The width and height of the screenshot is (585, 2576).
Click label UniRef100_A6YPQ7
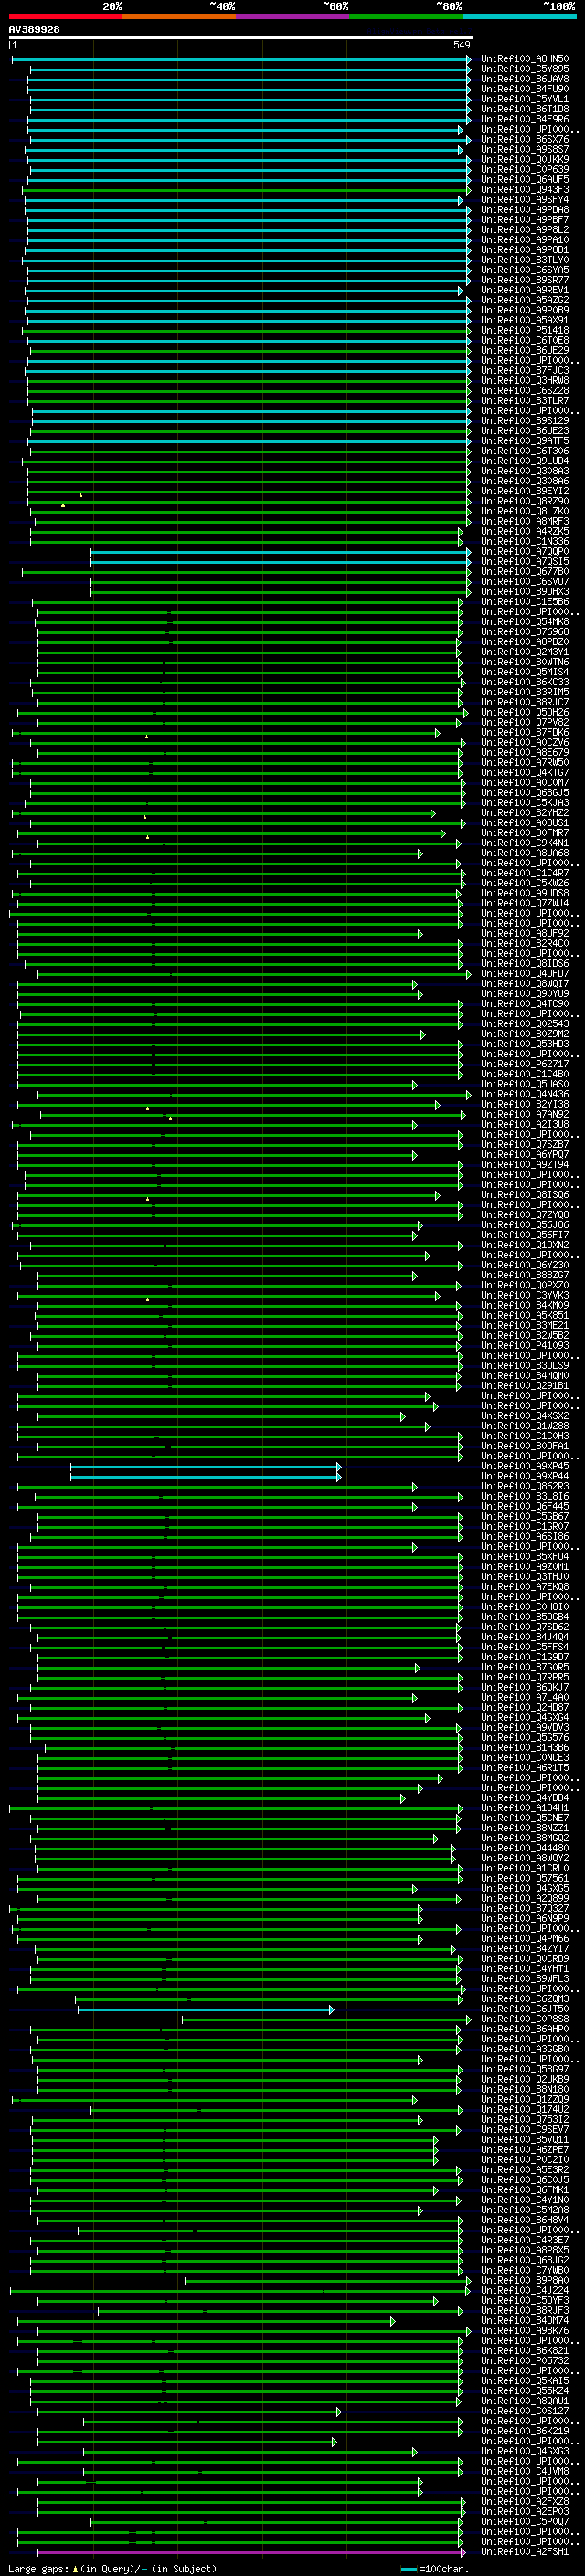tap(525, 1154)
